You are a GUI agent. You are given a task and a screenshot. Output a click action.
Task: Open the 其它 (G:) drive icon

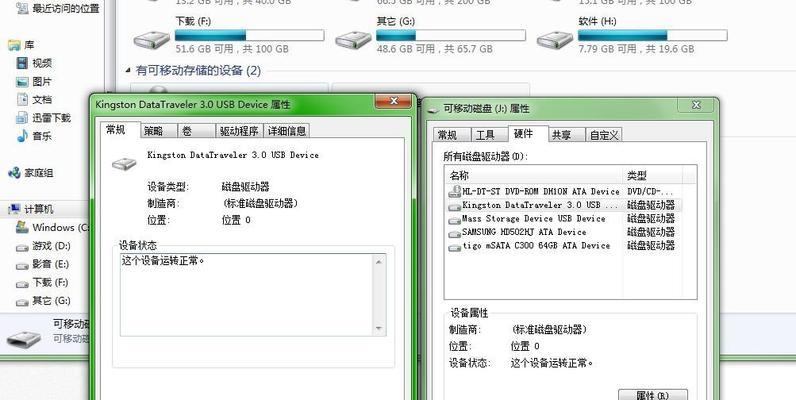(x=353, y=40)
